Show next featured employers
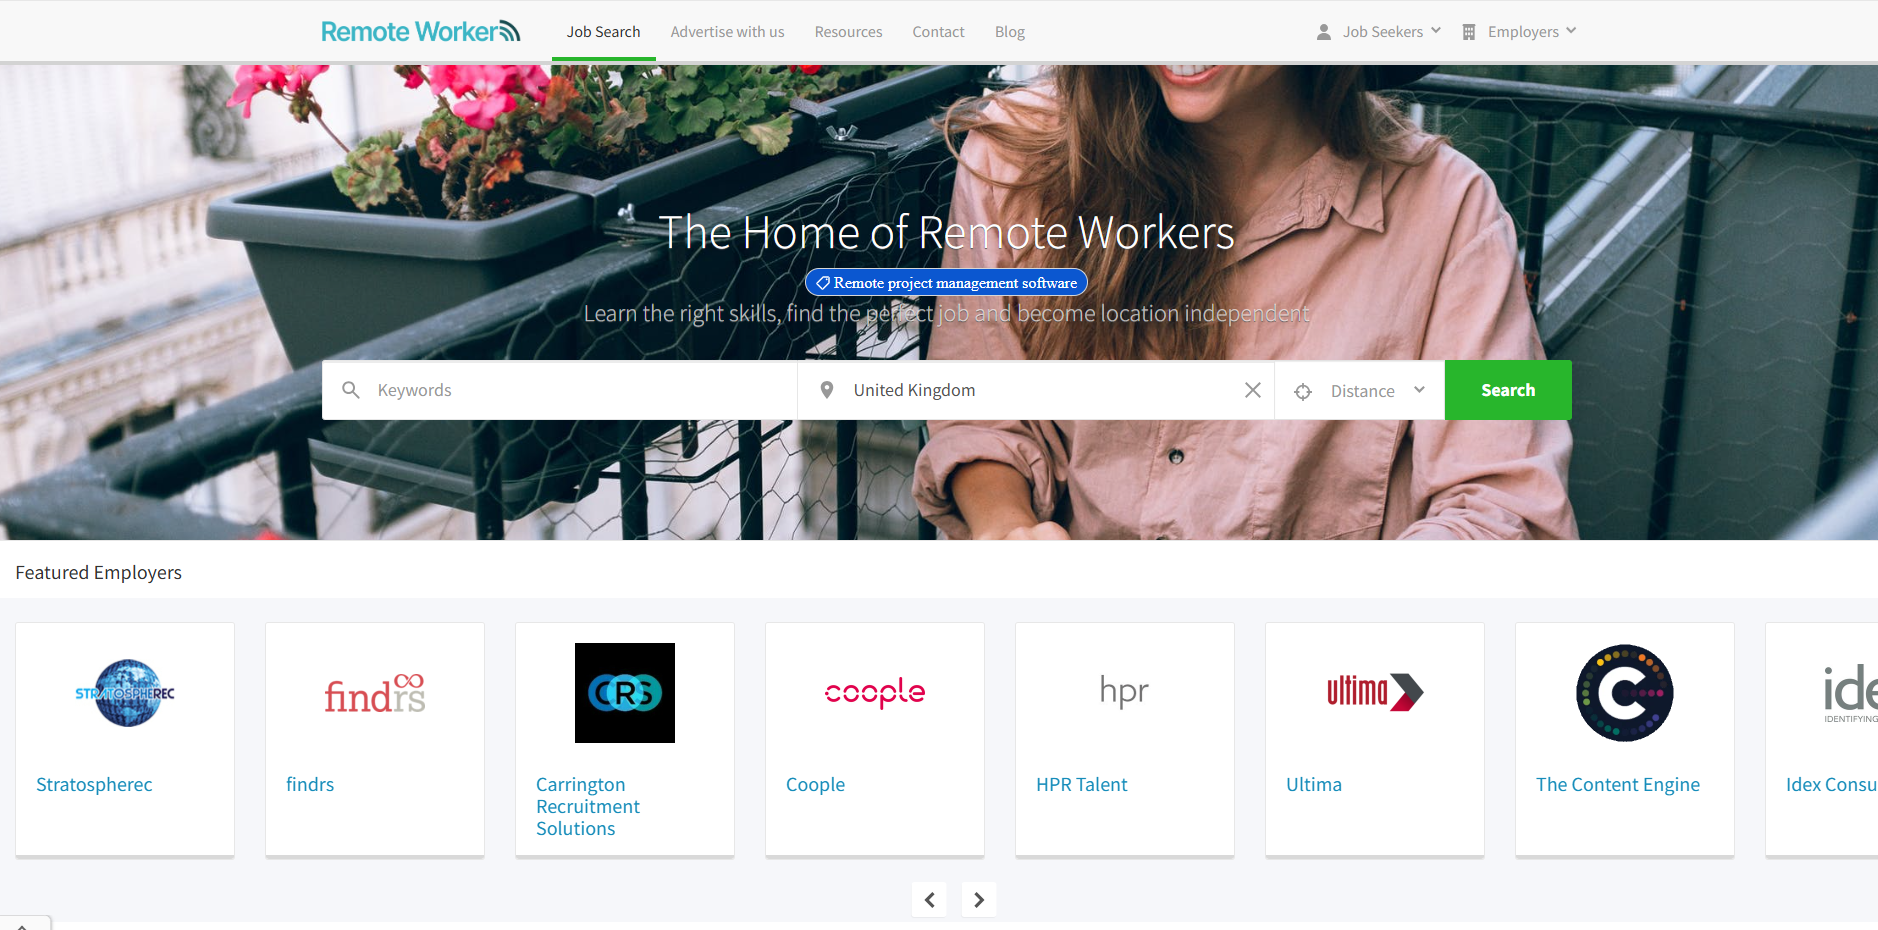Viewport: 1878px width, 930px height. 979,900
